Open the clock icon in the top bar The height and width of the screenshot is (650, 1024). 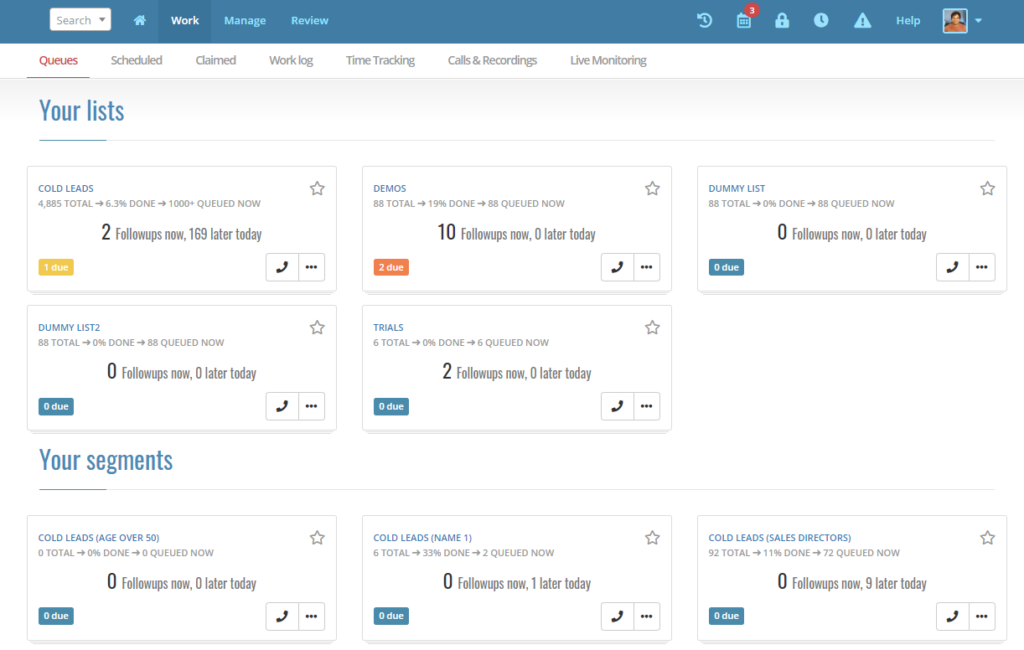pos(821,20)
